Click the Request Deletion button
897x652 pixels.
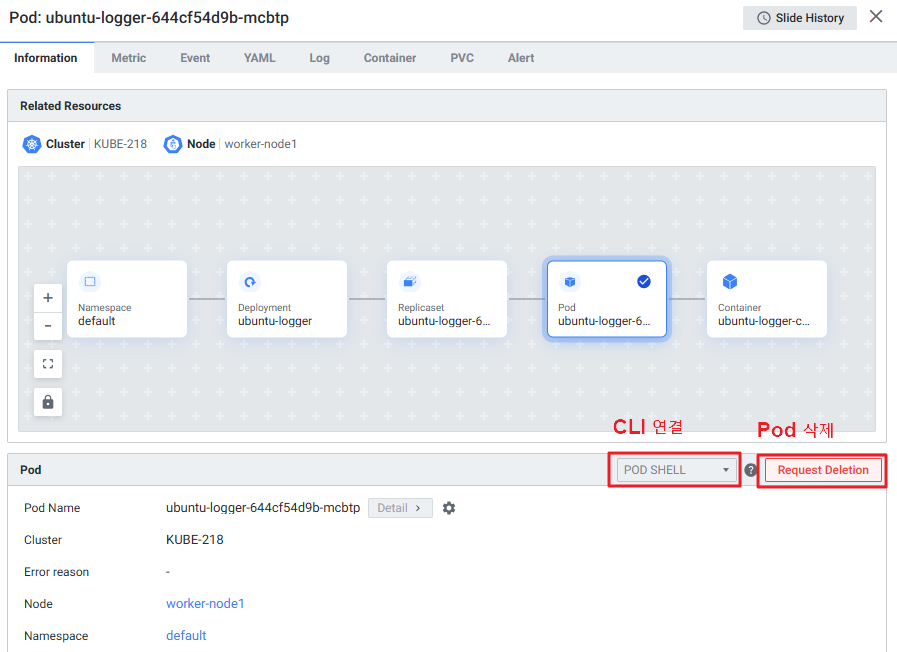click(x=823, y=470)
